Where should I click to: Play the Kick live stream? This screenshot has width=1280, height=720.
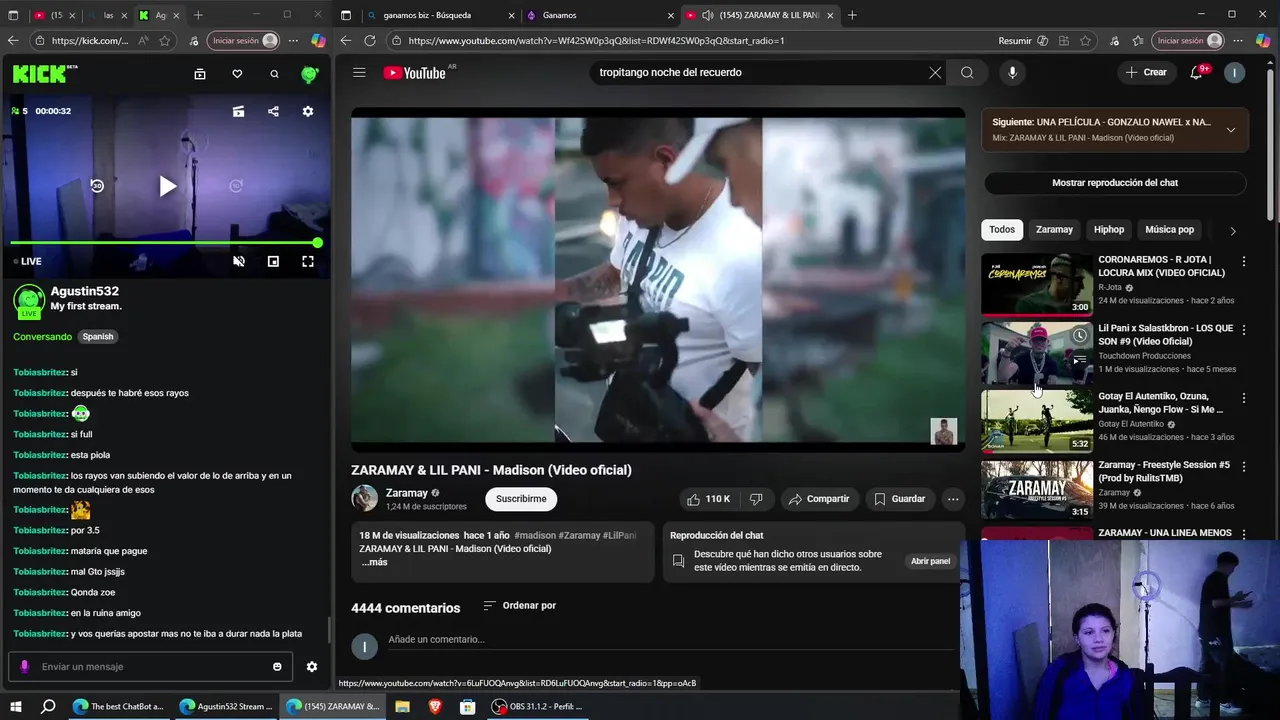(x=167, y=186)
